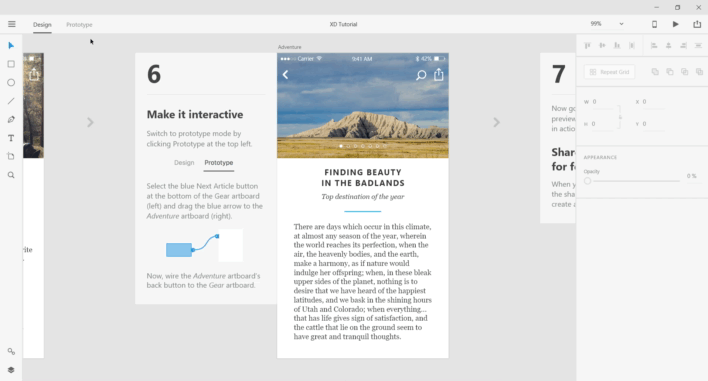Select 'Finding Beauty in the Badlands' heading
708x381 pixels.
tap(363, 177)
